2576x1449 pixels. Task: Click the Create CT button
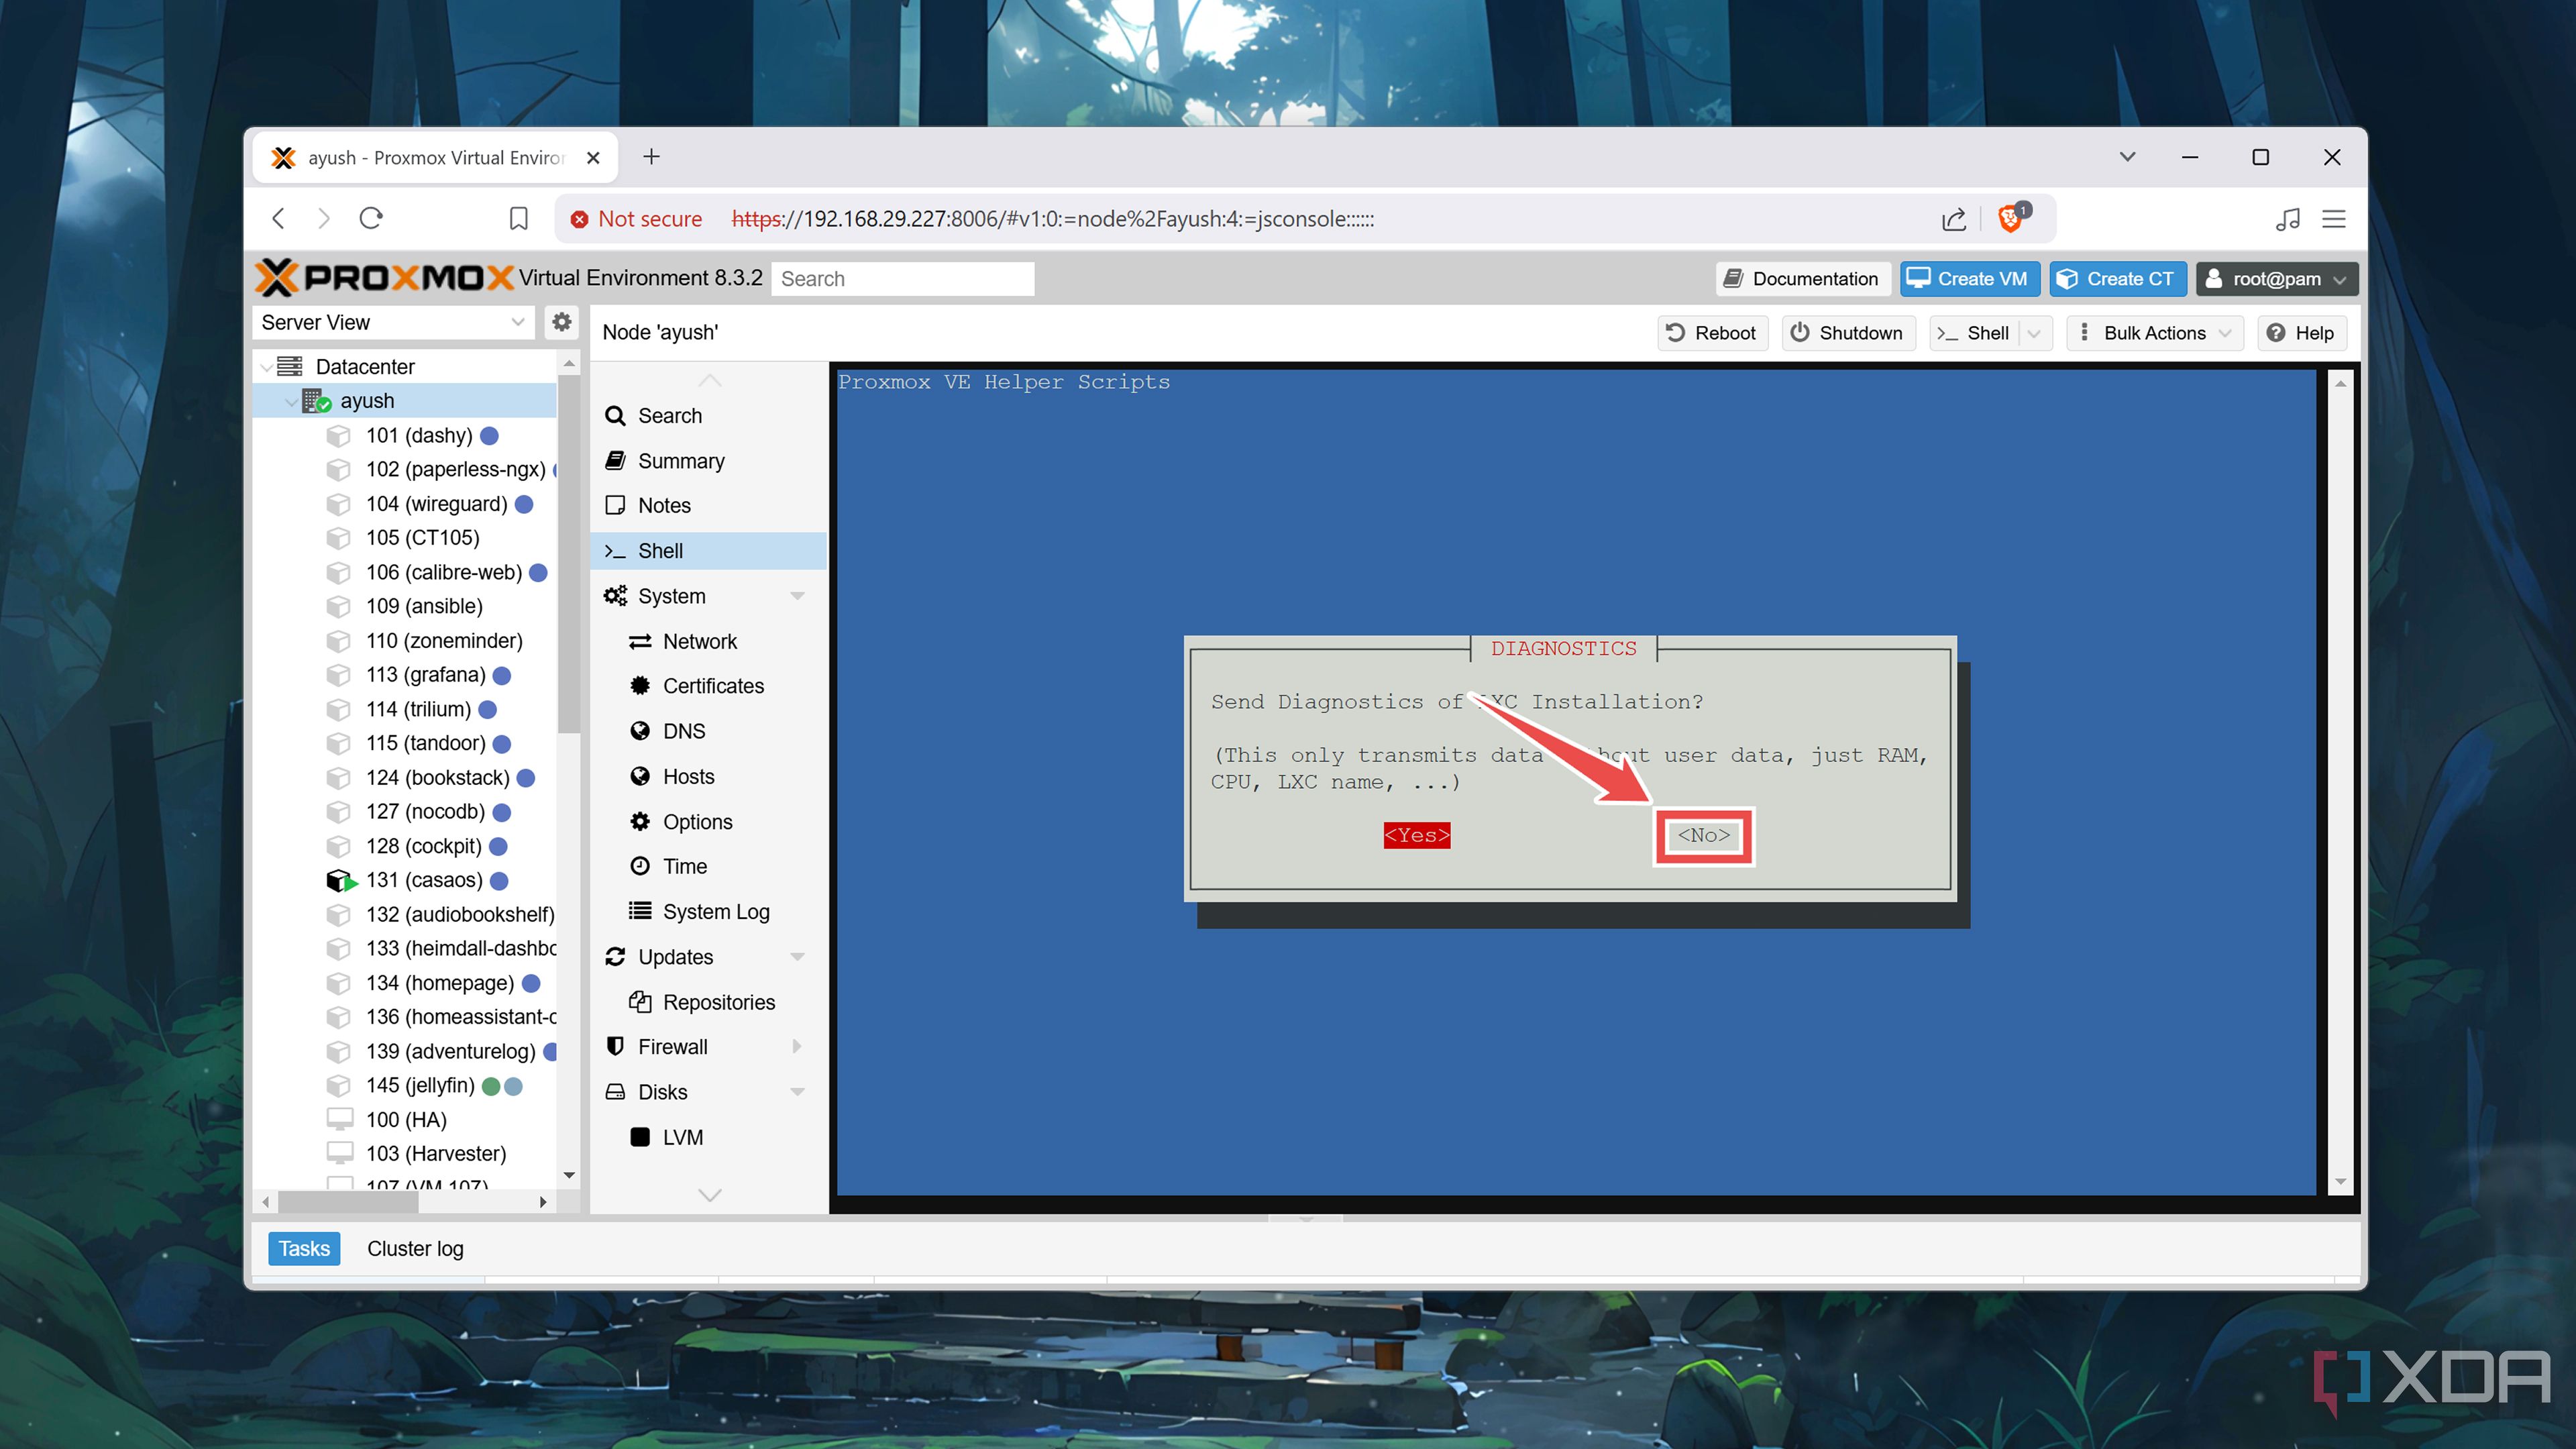pos(2118,279)
